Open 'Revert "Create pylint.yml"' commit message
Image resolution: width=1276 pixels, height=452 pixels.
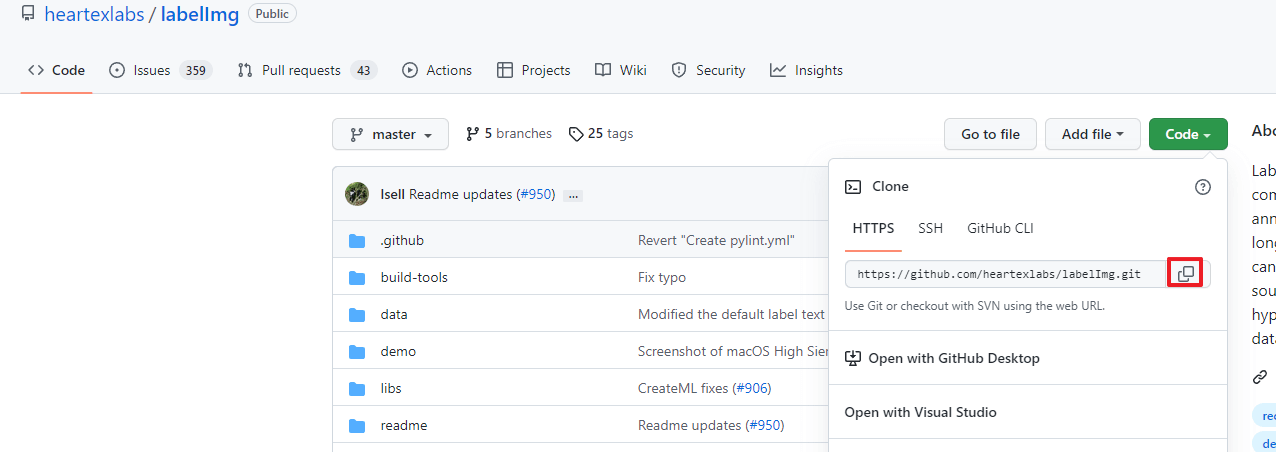tap(716, 241)
